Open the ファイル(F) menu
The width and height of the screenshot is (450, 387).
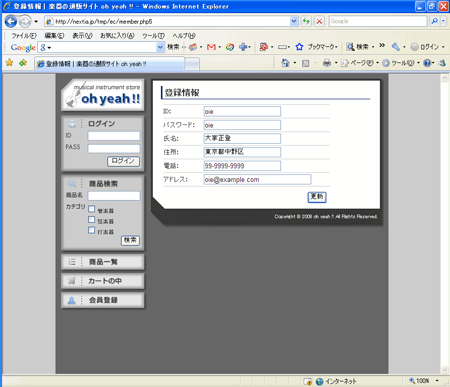click(x=24, y=36)
